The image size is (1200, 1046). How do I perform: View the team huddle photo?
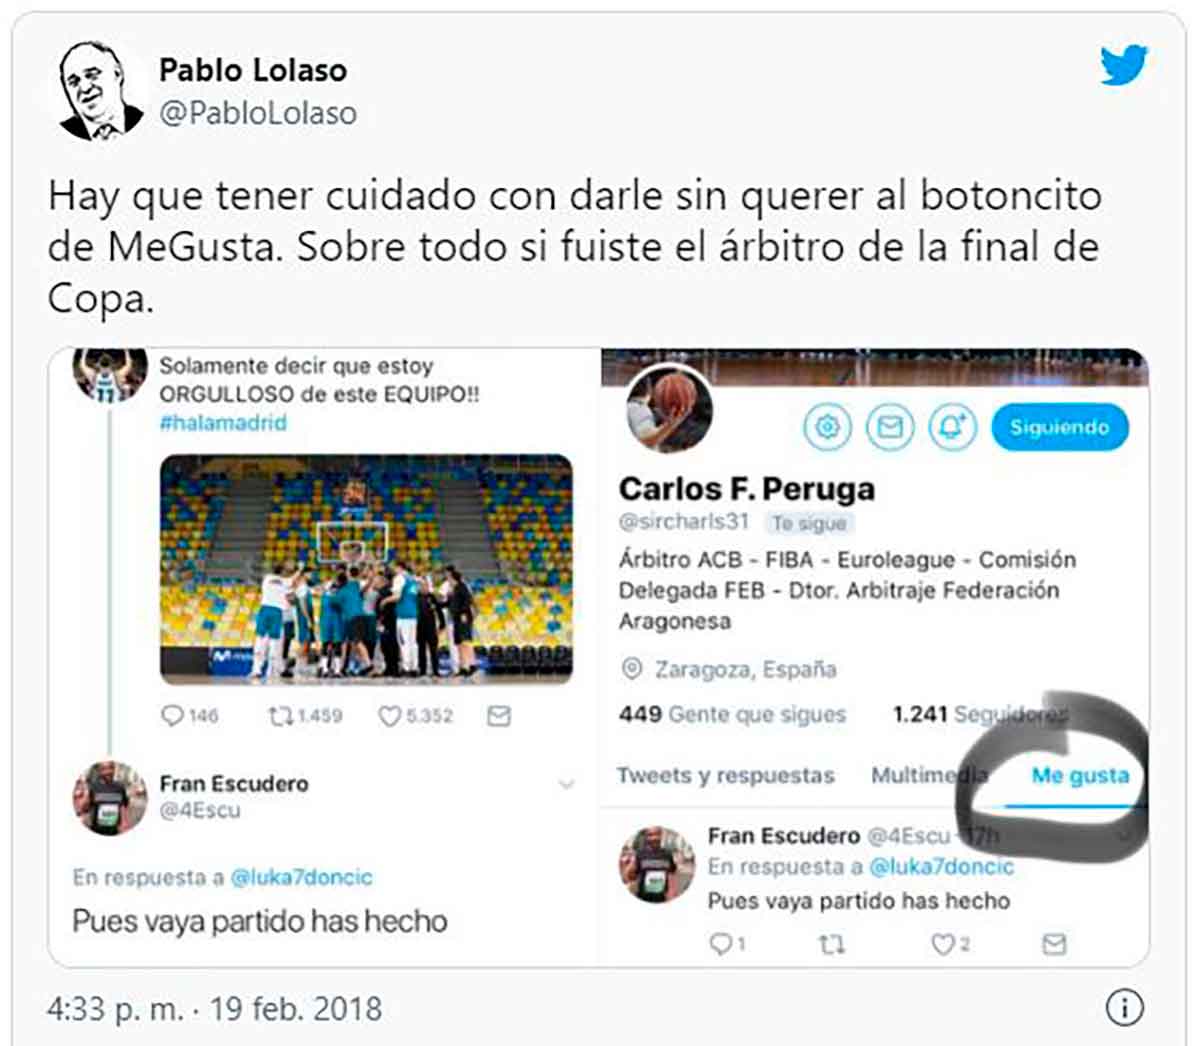pyautogui.click(x=366, y=569)
